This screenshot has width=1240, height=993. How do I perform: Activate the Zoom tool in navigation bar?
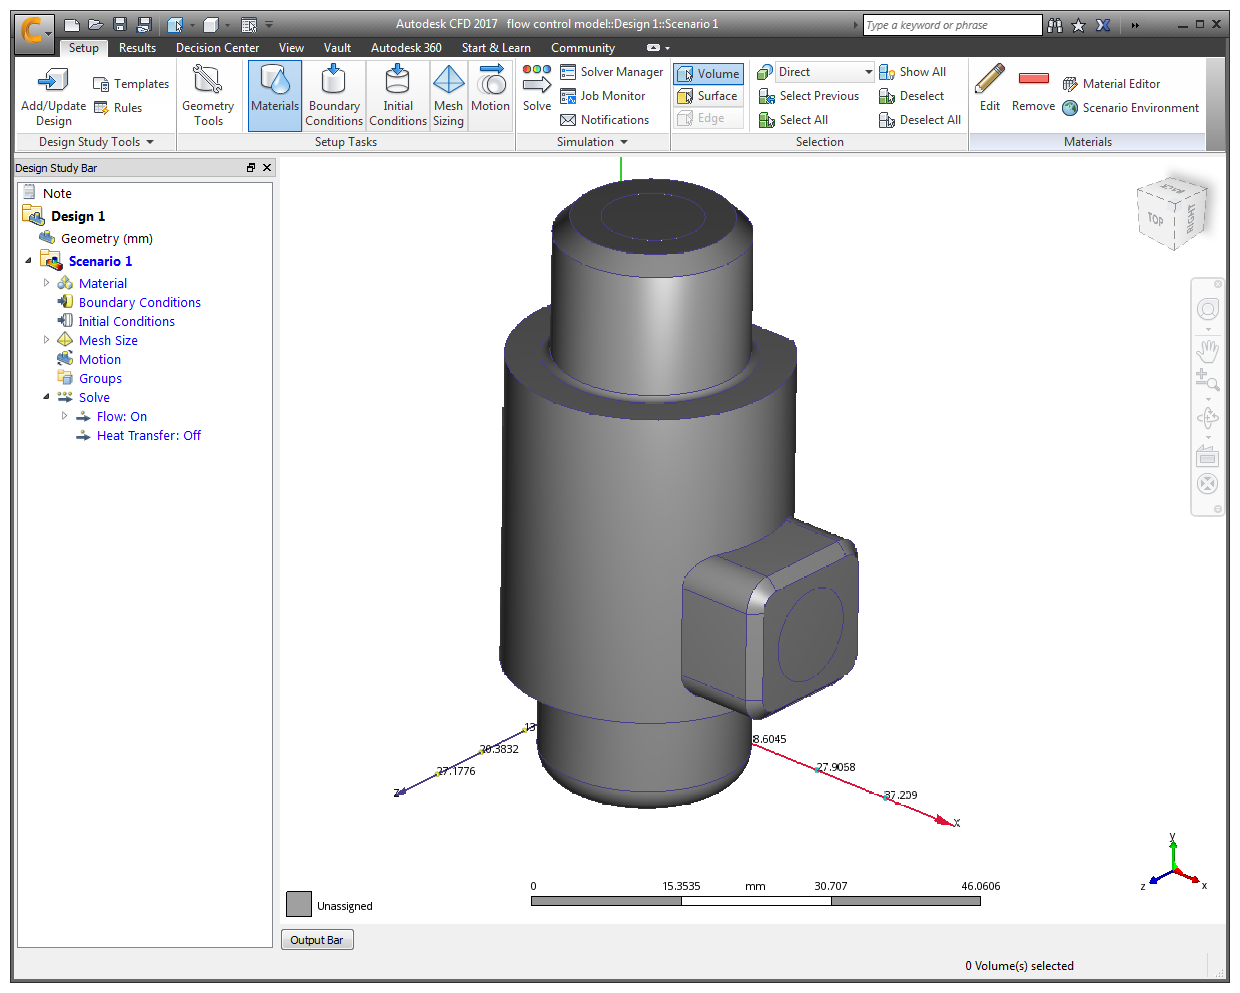[1208, 379]
